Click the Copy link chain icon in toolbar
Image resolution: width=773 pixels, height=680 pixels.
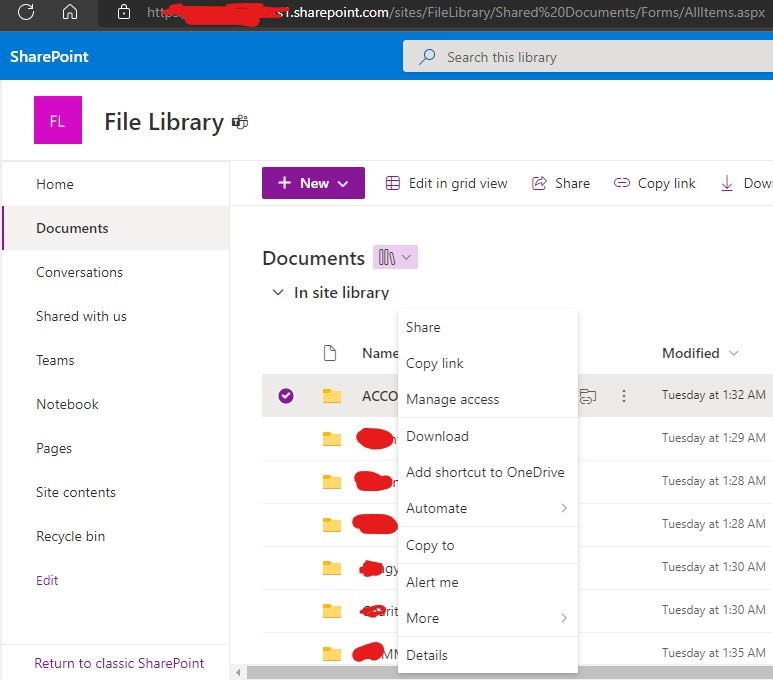pyautogui.click(x=622, y=183)
